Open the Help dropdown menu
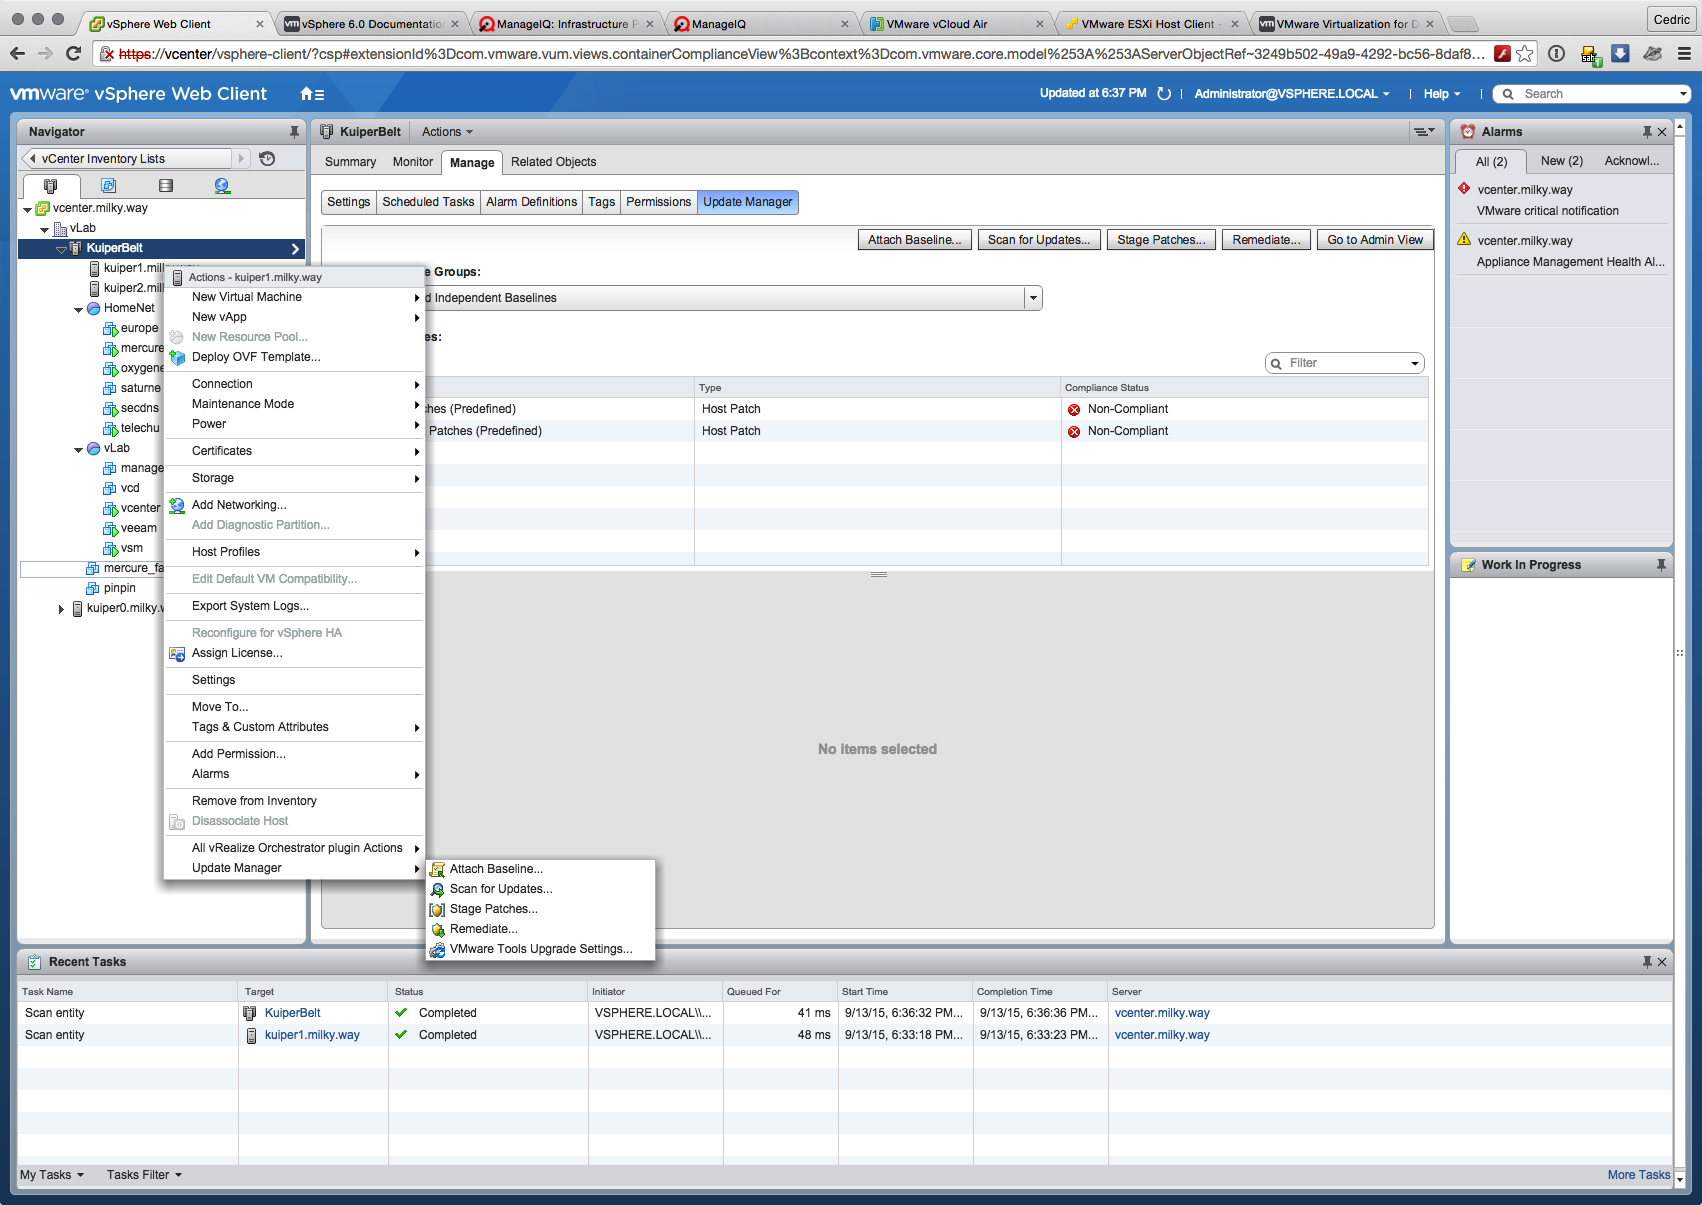Viewport: 1702px width, 1205px height. click(x=1441, y=94)
